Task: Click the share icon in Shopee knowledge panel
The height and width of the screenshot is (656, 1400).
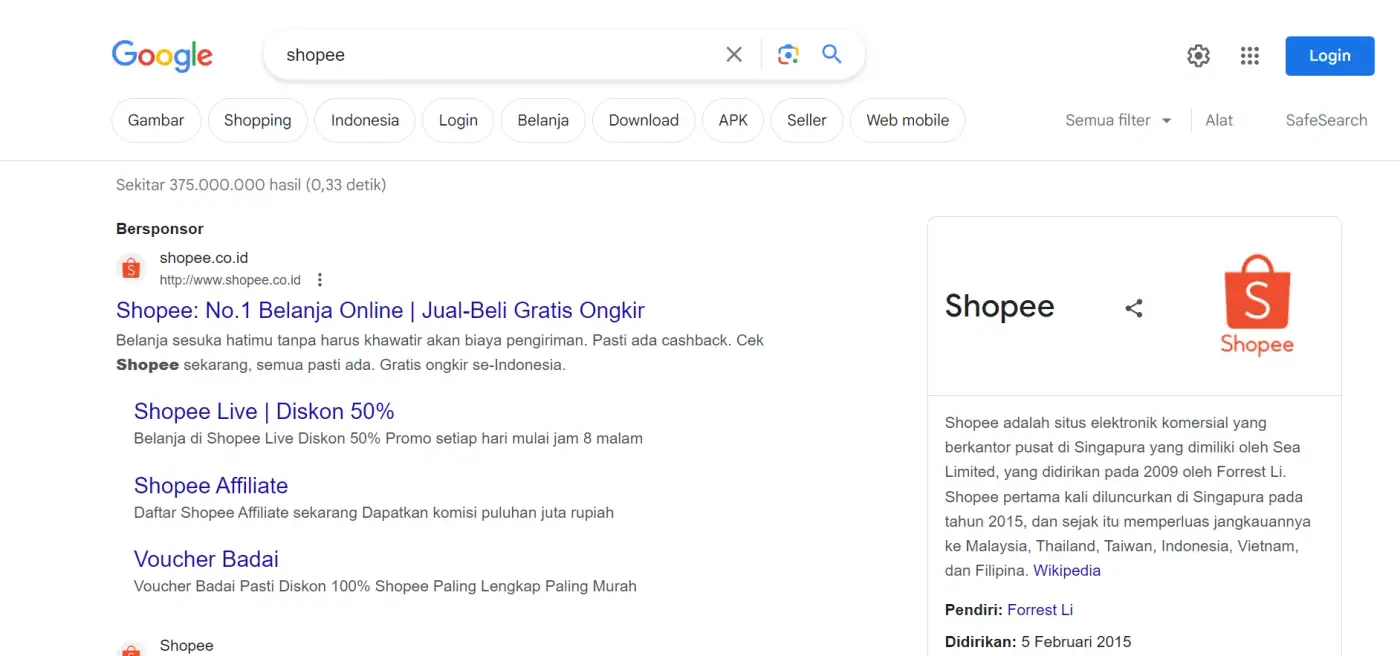Action: click(1134, 308)
